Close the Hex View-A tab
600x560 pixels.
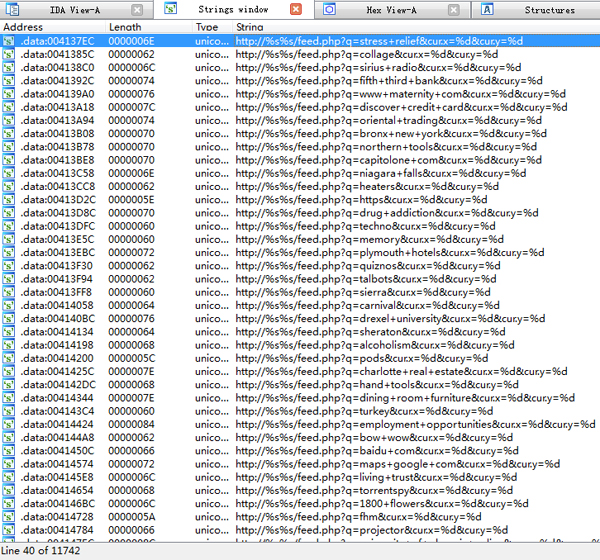tap(453, 10)
